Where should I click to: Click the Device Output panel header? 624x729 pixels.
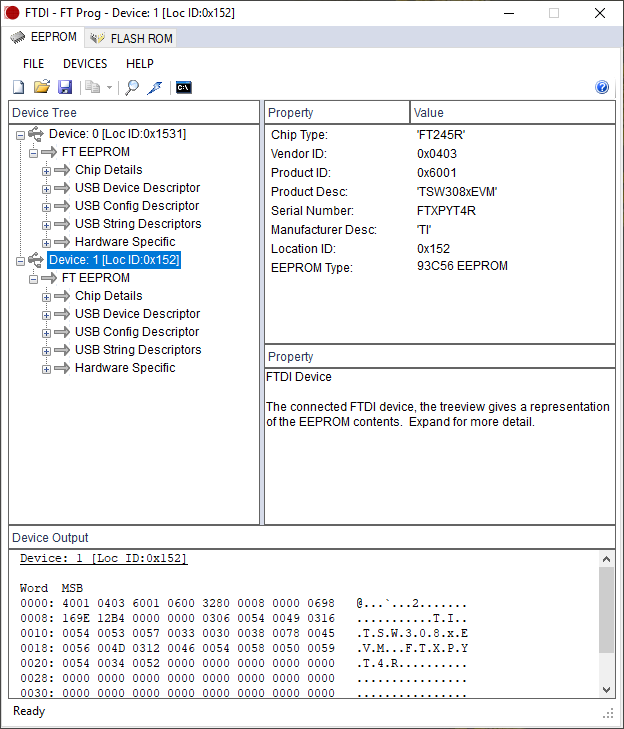click(312, 537)
